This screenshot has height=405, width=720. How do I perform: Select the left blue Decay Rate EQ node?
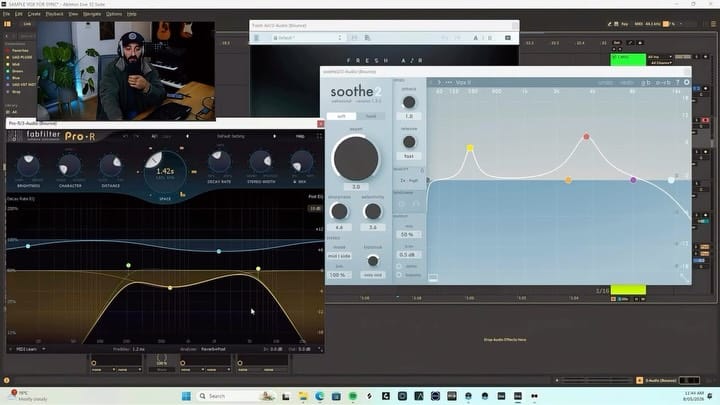pos(28,246)
